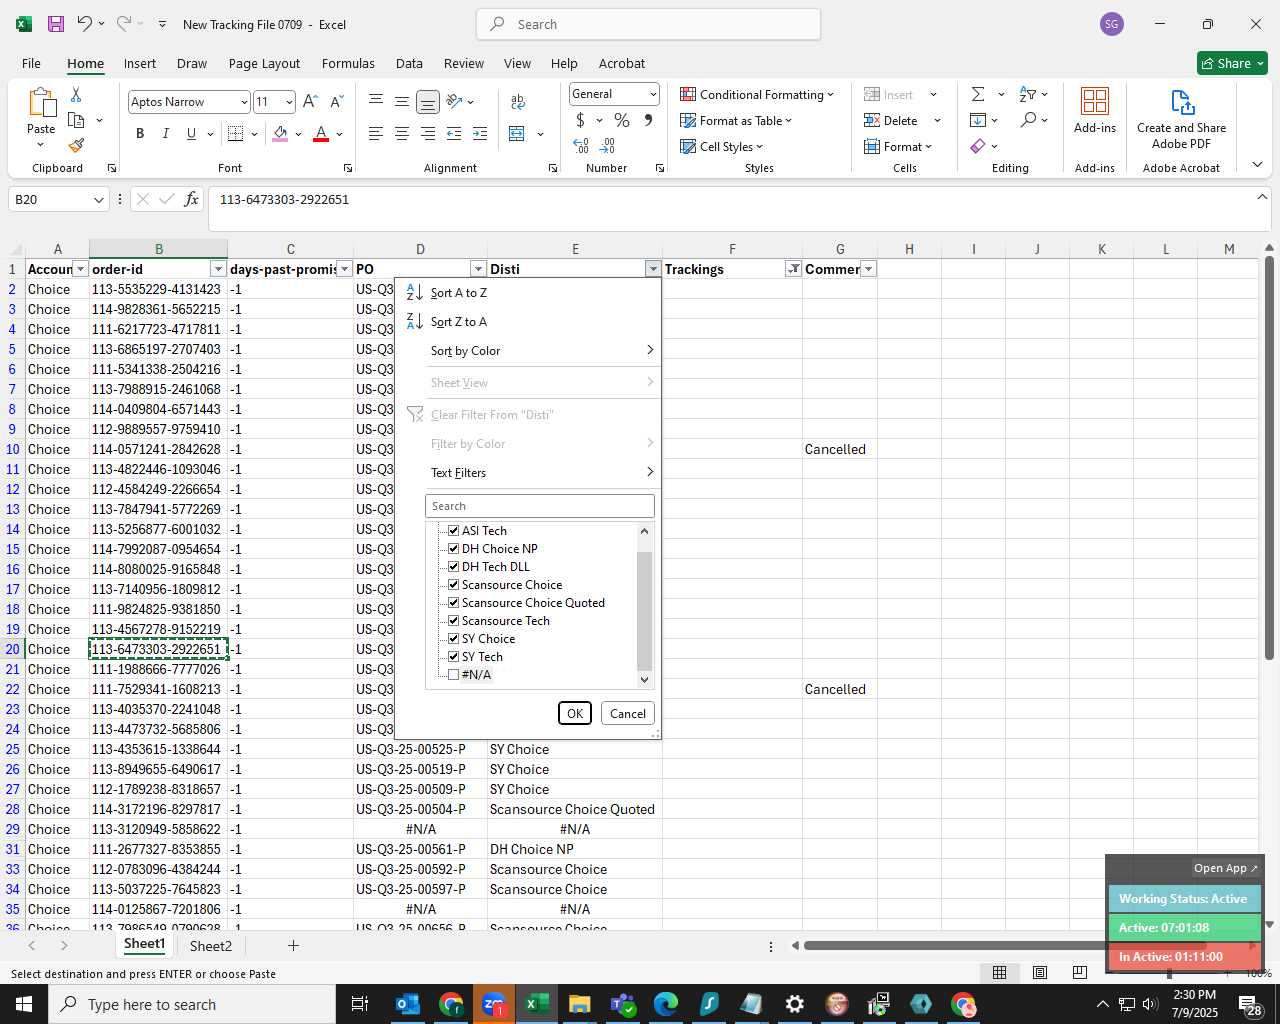Uncheck the DH Tech DLL checkbox
The width and height of the screenshot is (1280, 1024).
point(453,566)
